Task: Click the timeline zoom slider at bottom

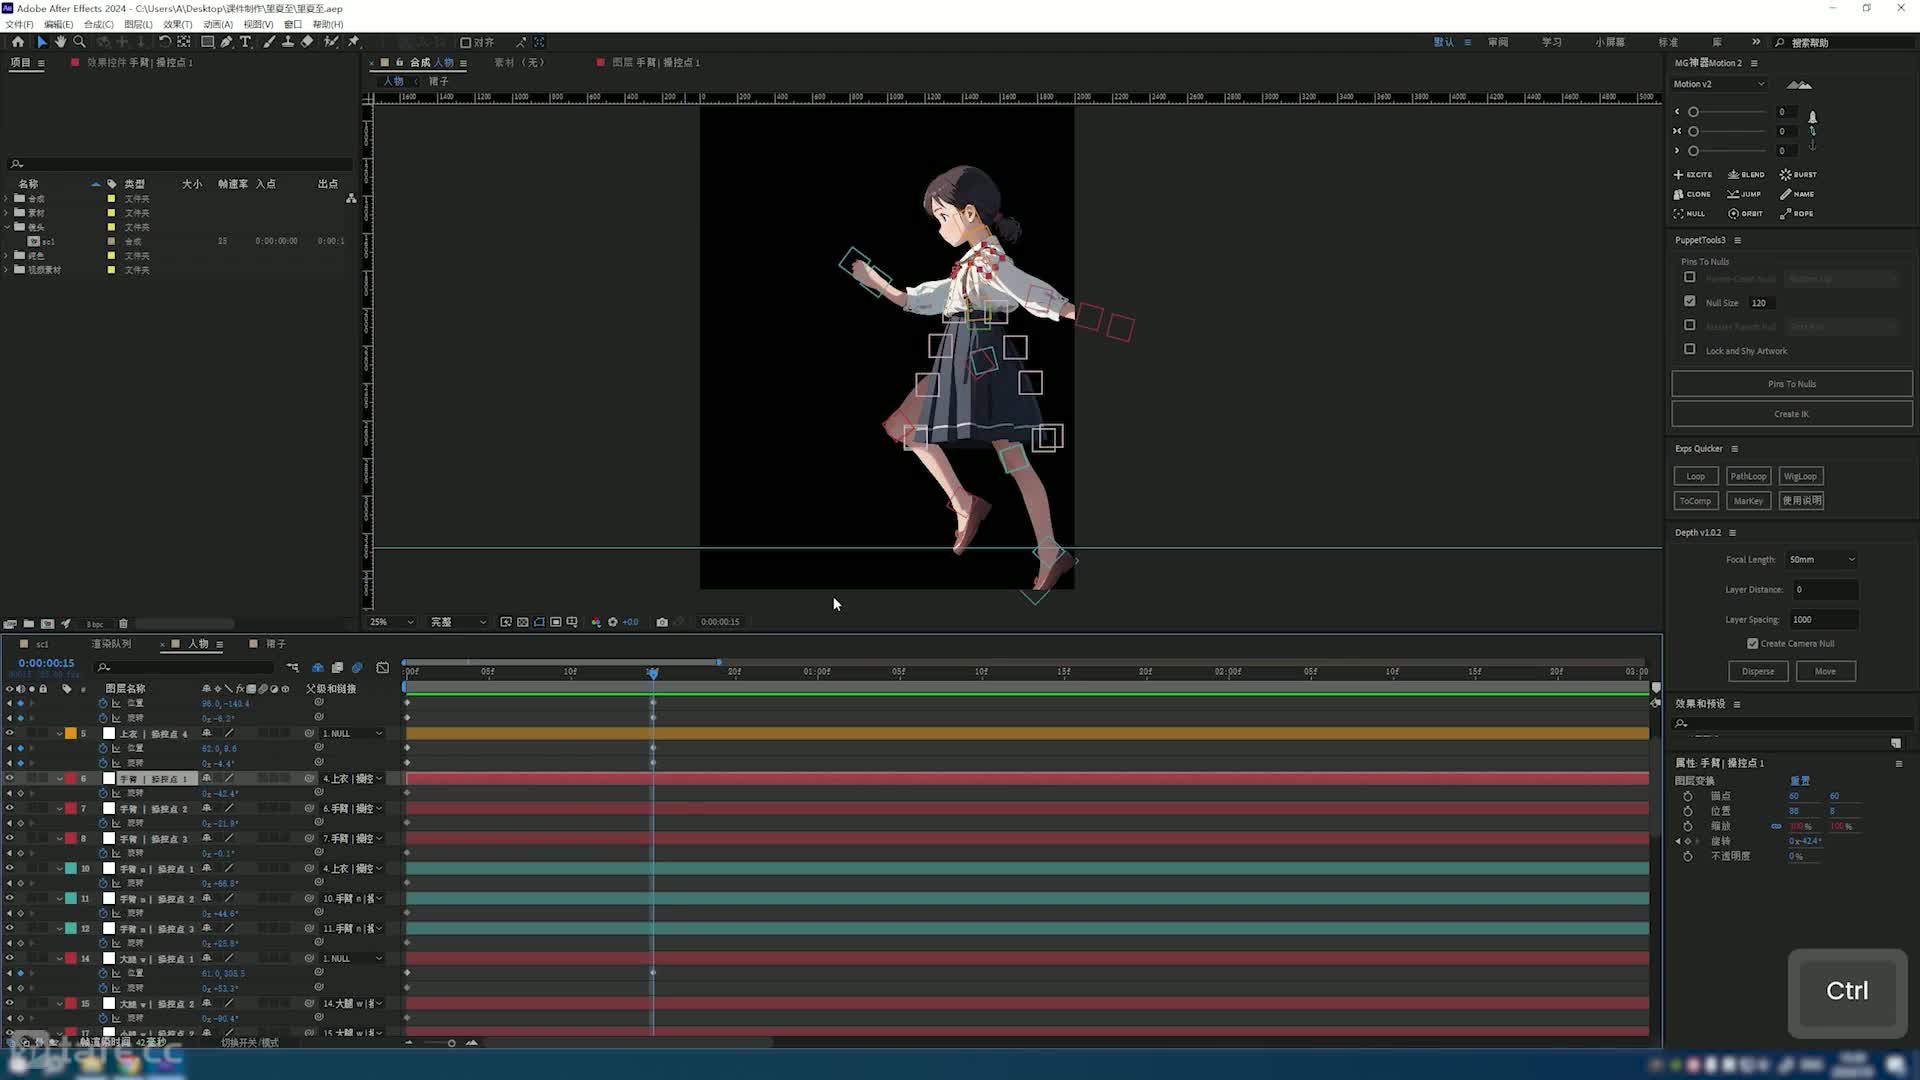Action: coord(451,1043)
